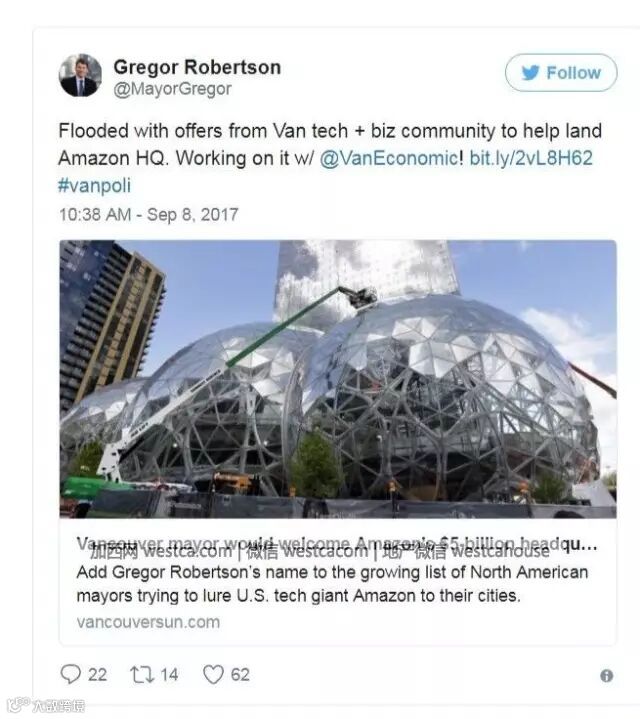Open the tweet timestamp Sep 8, 2017
The width and height of the screenshot is (640, 719).
click(149, 214)
